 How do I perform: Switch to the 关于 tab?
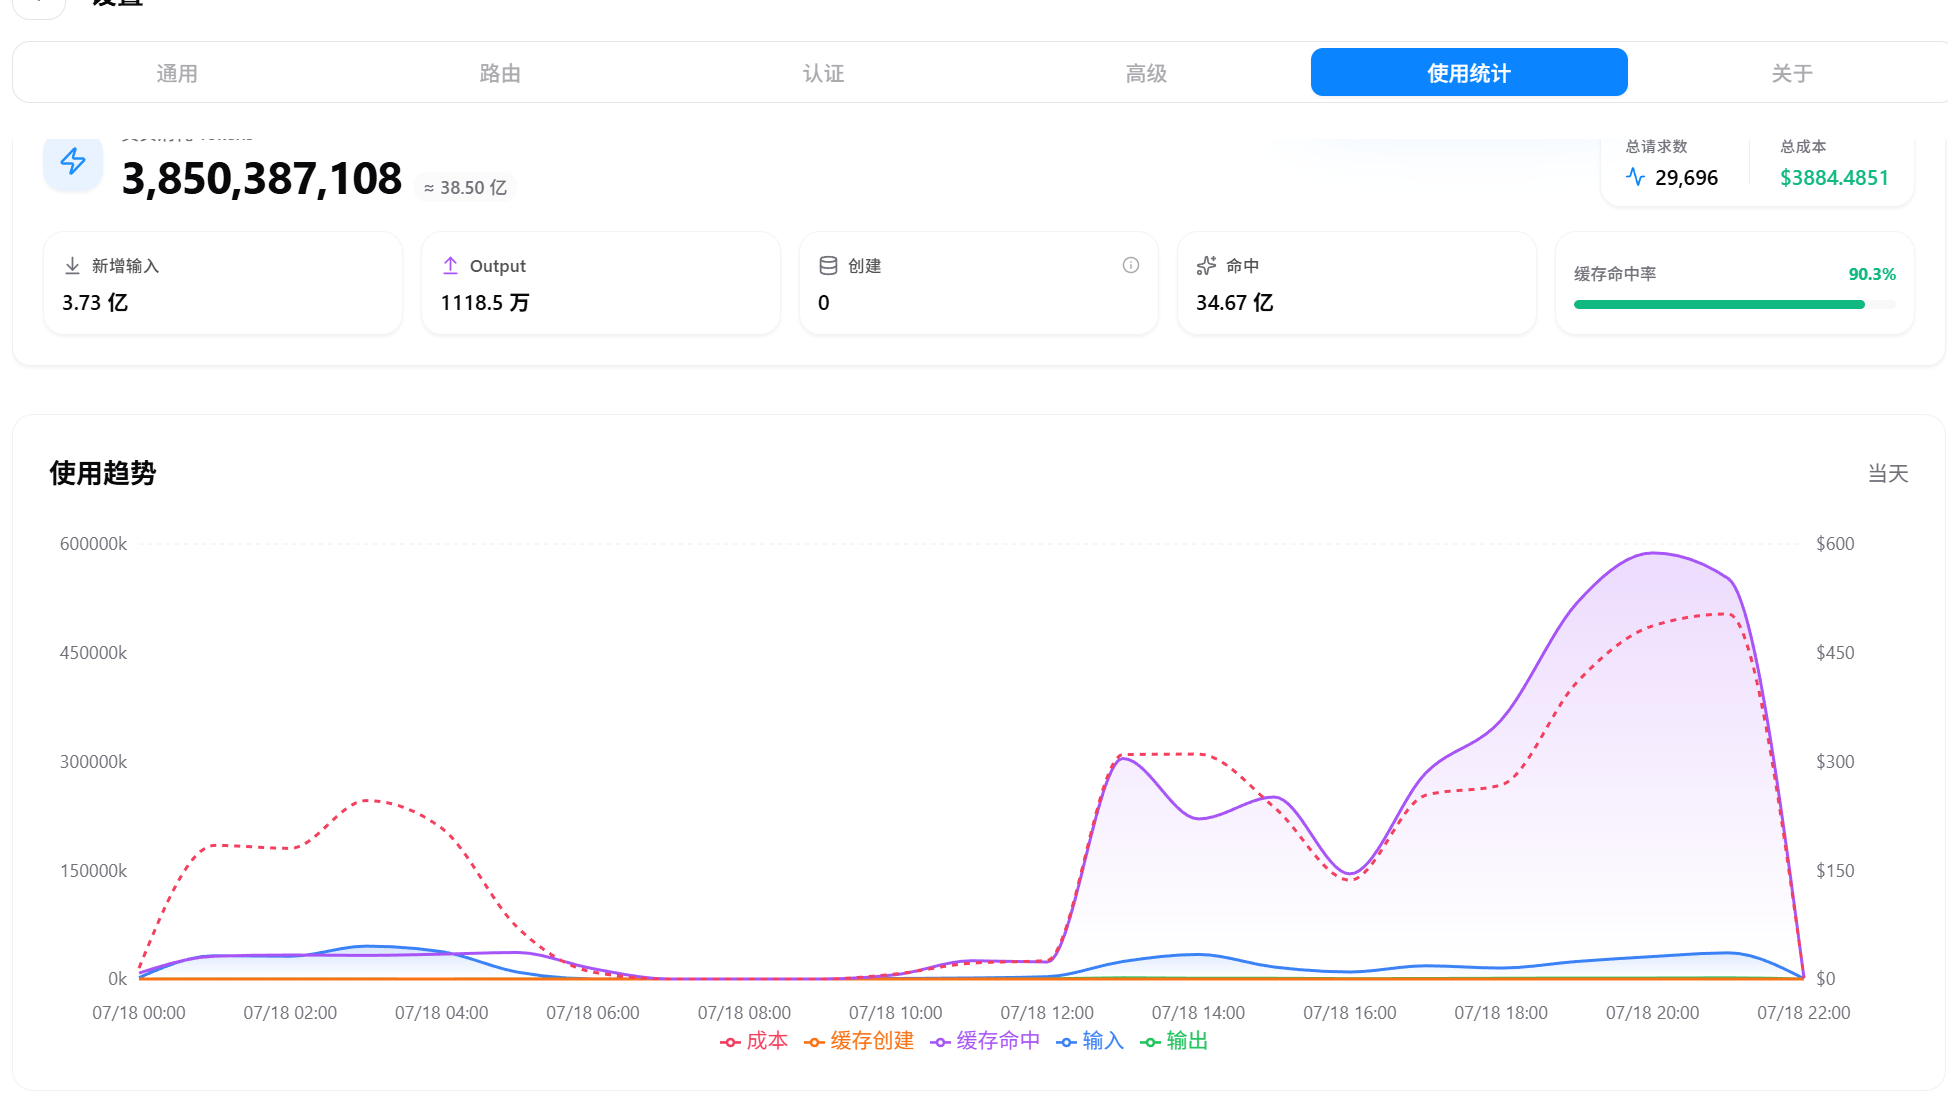click(1792, 73)
